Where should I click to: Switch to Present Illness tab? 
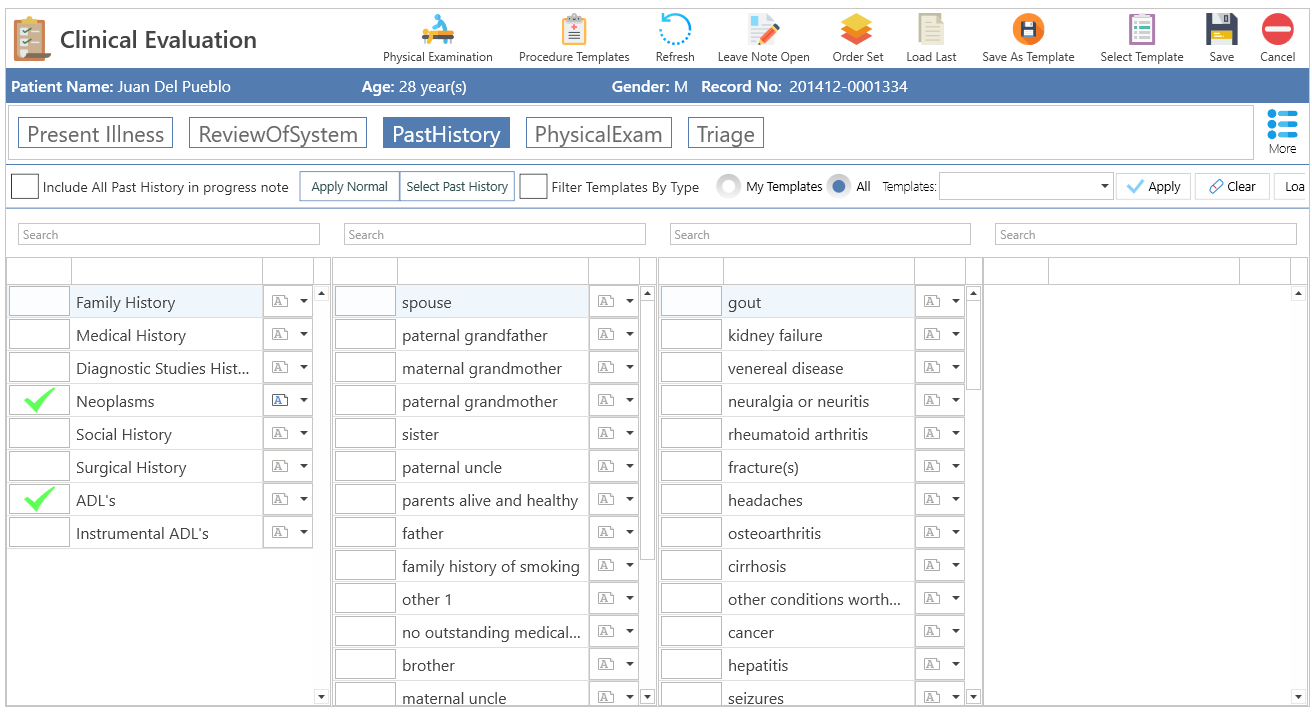pyautogui.click(x=96, y=134)
